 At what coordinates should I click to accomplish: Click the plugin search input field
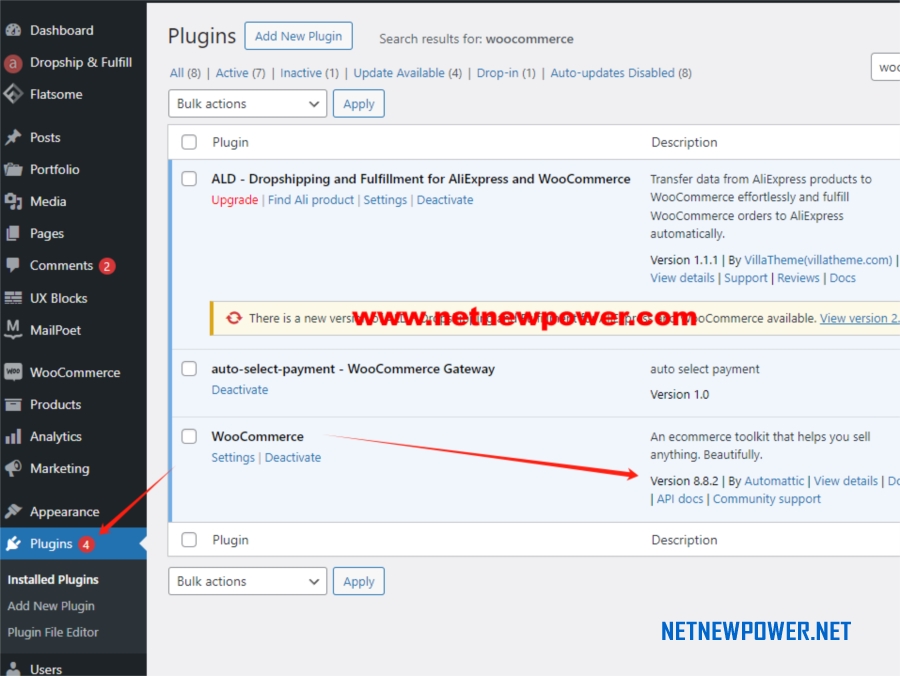886,67
